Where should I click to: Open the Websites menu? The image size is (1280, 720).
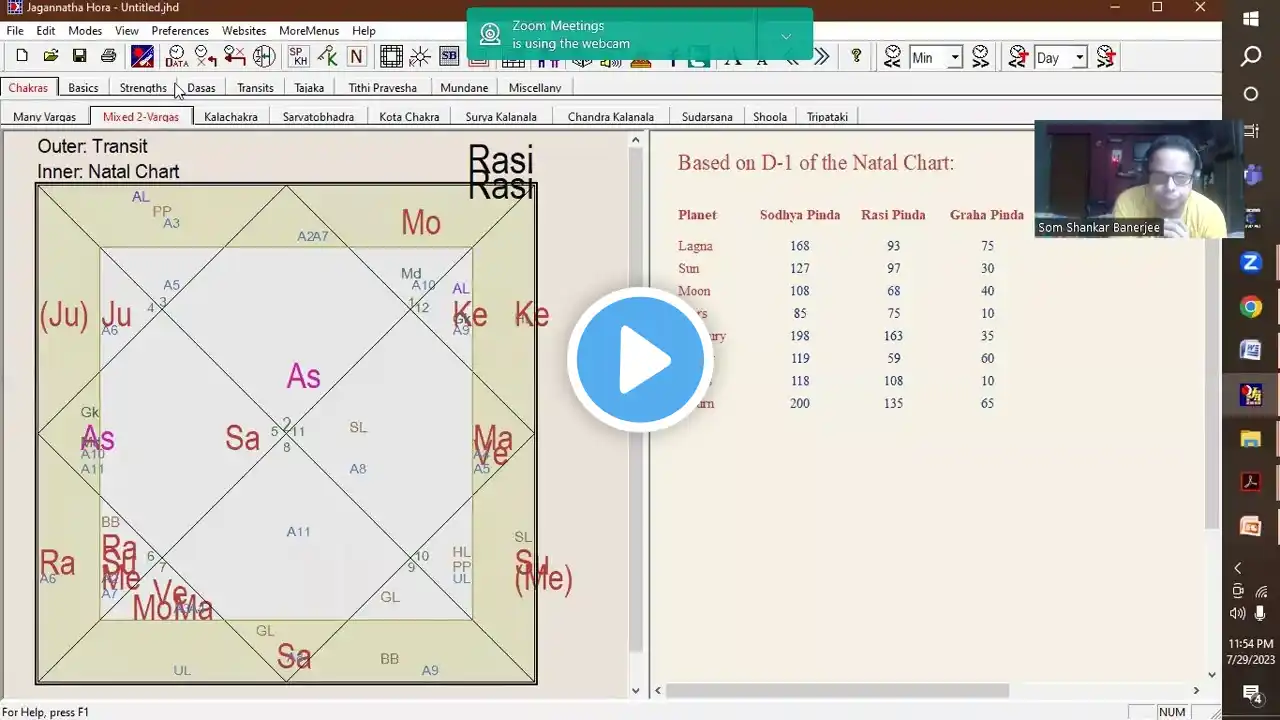tap(244, 31)
